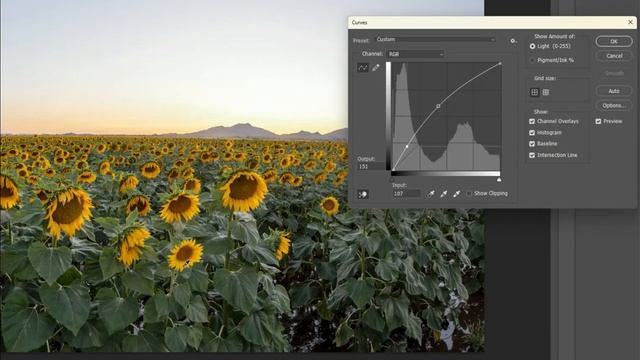Toggle Histogram checkbox

coord(532,133)
